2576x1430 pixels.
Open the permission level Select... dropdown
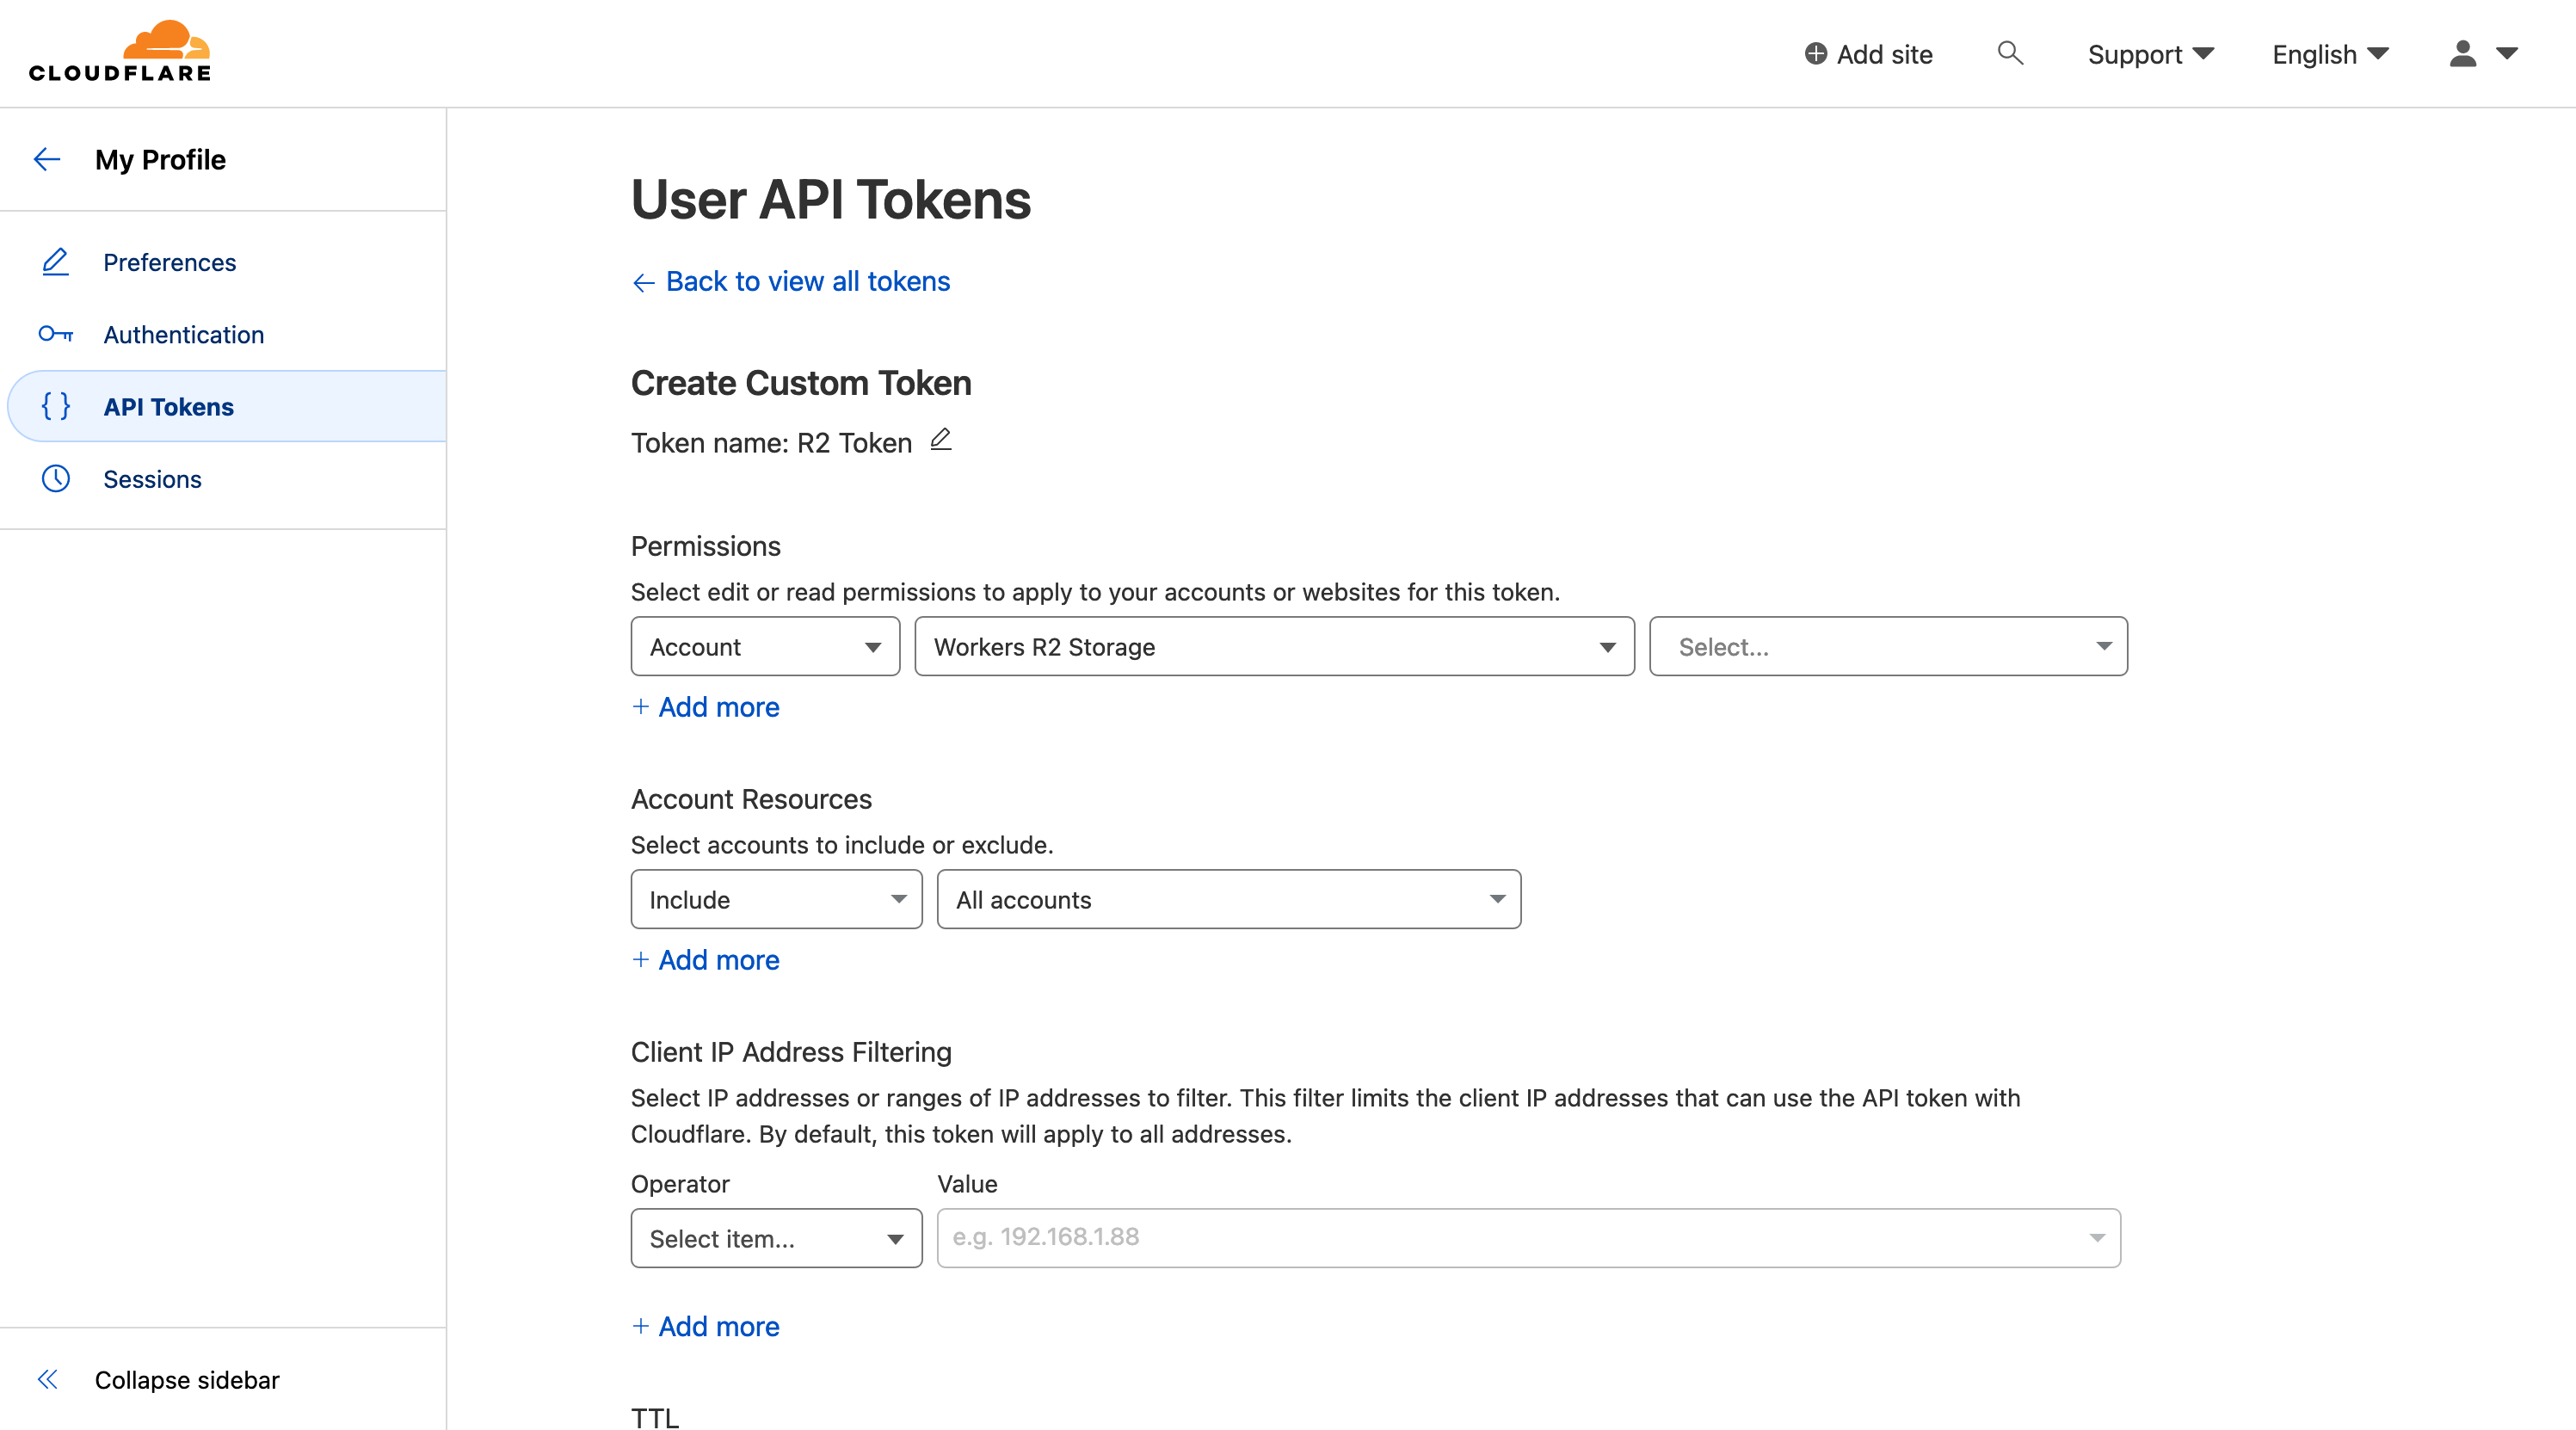click(x=1887, y=647)
